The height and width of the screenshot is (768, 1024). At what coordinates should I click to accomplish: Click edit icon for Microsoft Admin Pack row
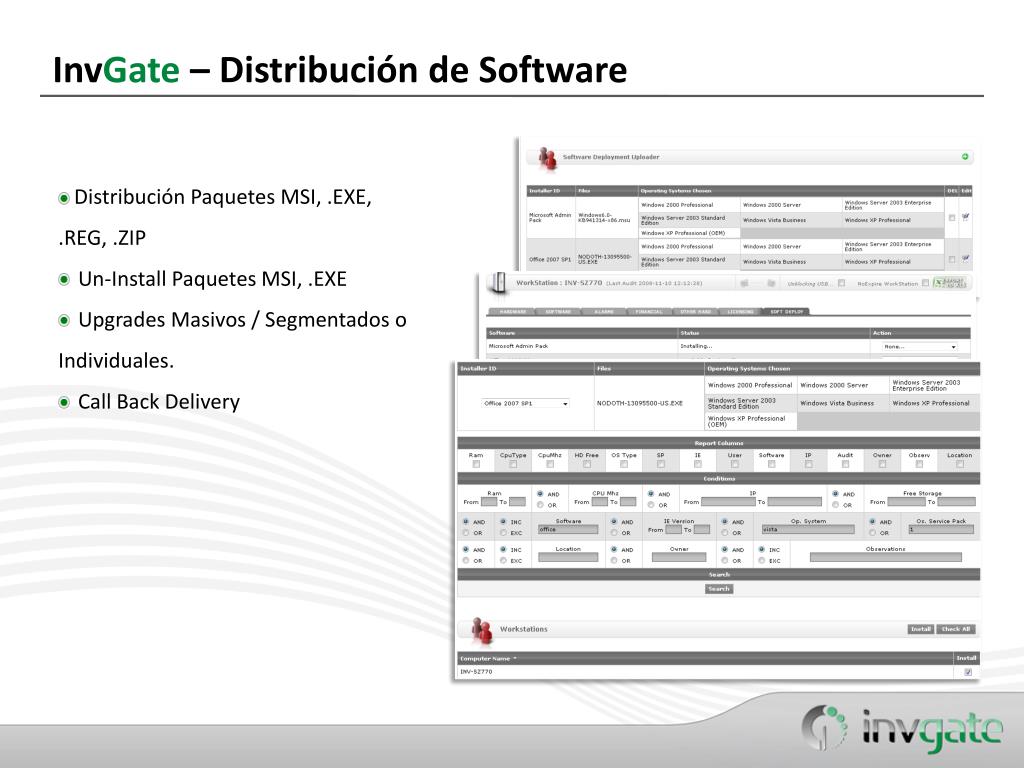click(x=965, y=217)
